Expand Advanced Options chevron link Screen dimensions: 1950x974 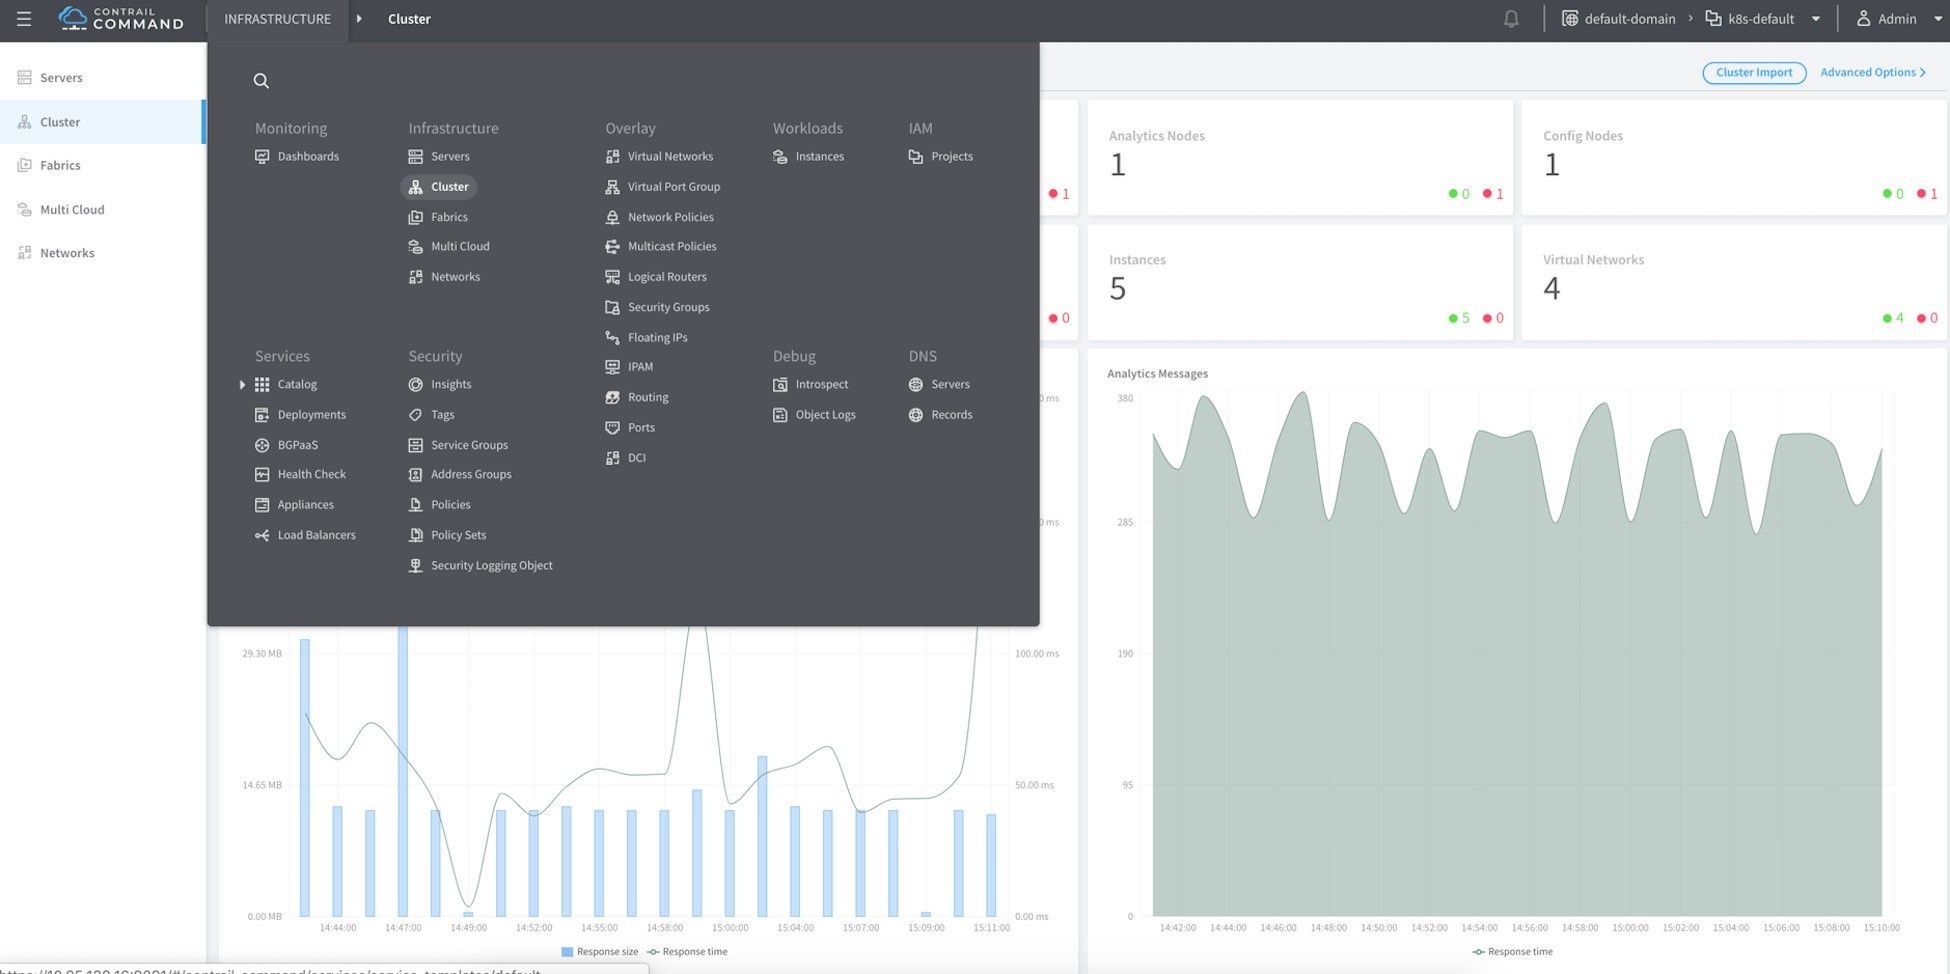[1873, 73]
